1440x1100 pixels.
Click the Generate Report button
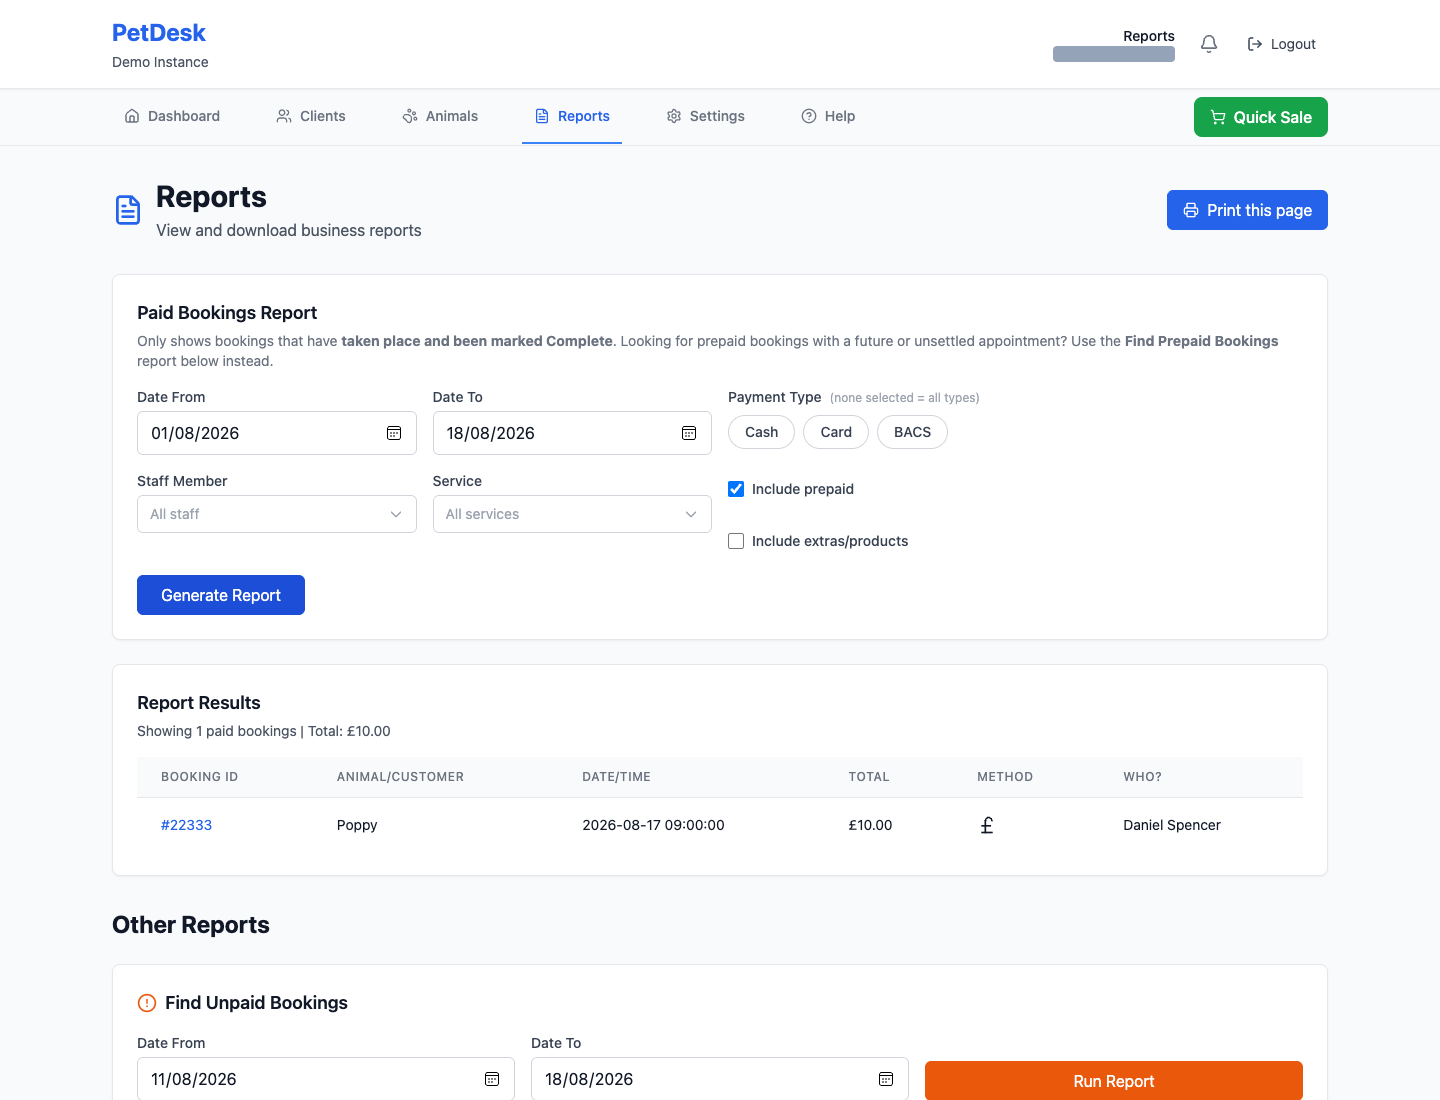221,595
